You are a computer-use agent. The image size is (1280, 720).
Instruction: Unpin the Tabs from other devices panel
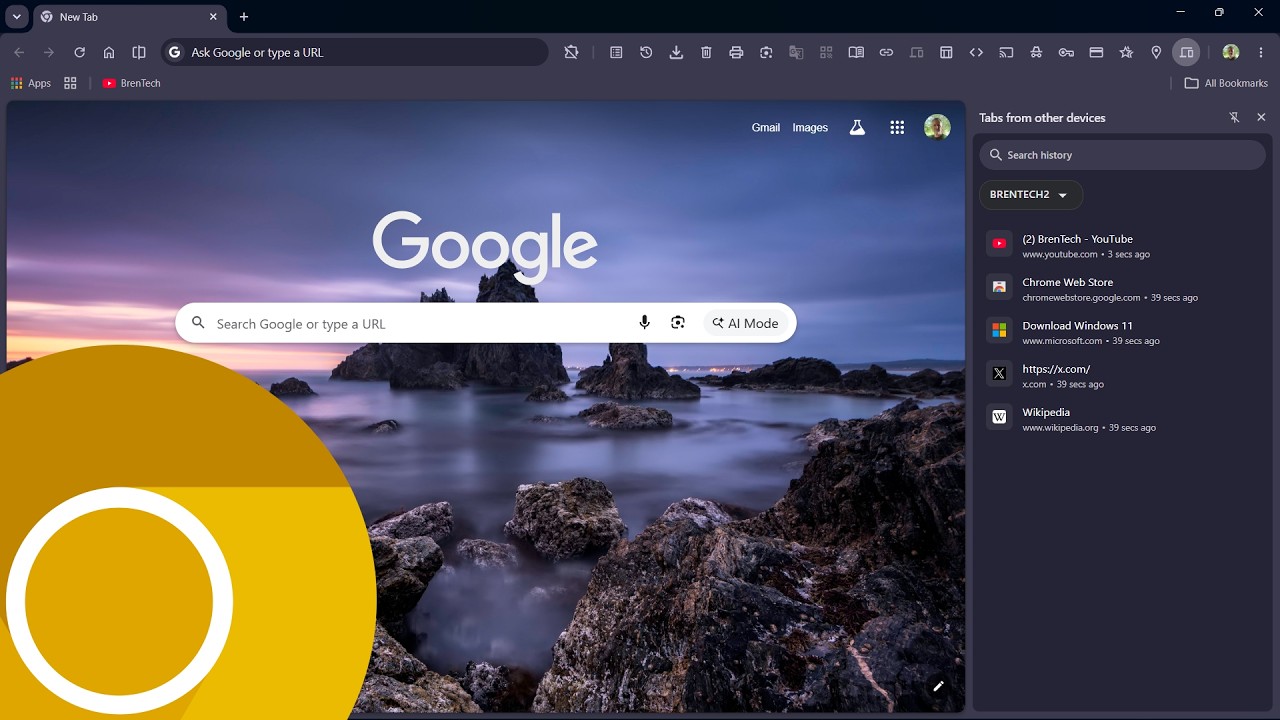pos(1234,117)
